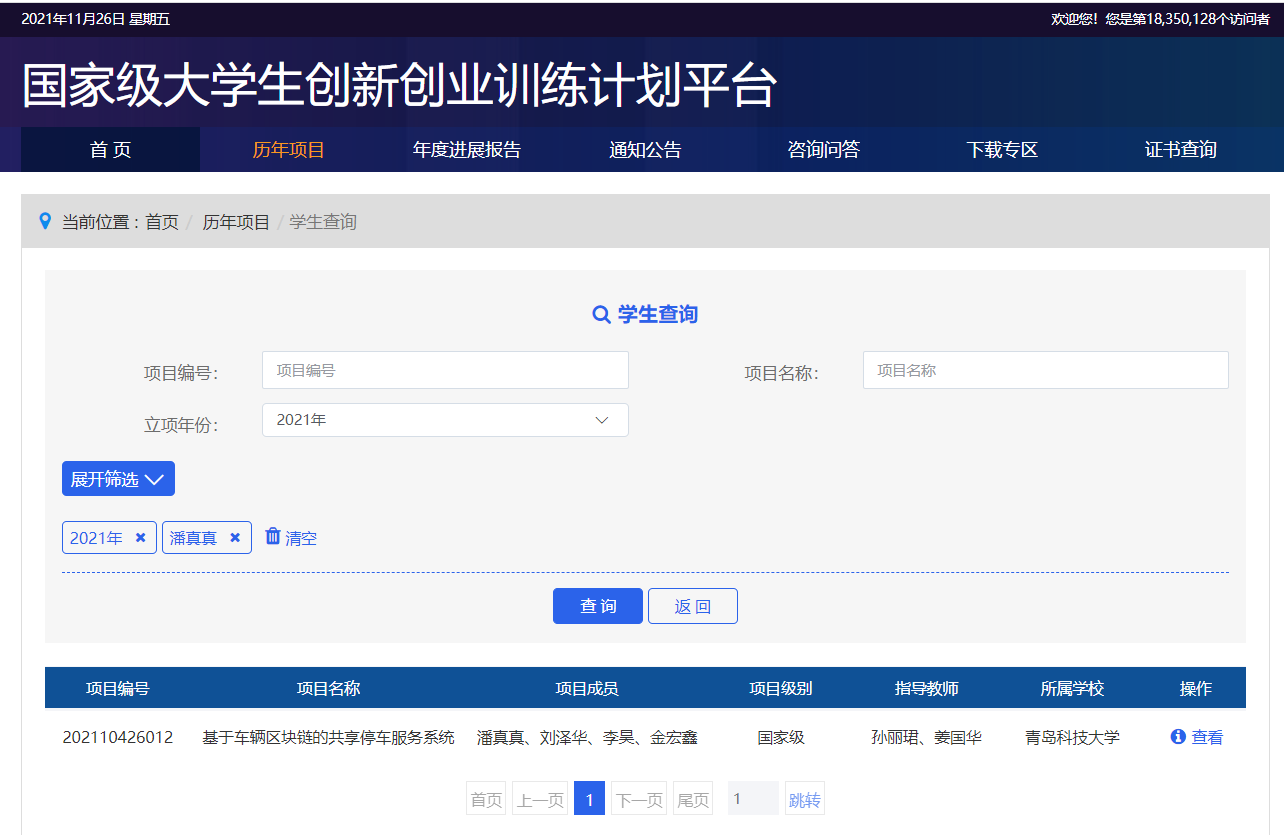This screenshot has height=840, width=1284.
Task: Expand the 展开筛选 filter panel
Action: [x=118, y=479]
